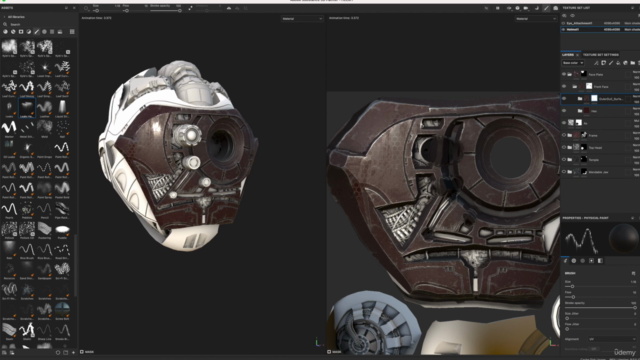Add a paint layer with the brush icon
The height and width of the screenshot is (360, 640).
[x=611, y=63]
